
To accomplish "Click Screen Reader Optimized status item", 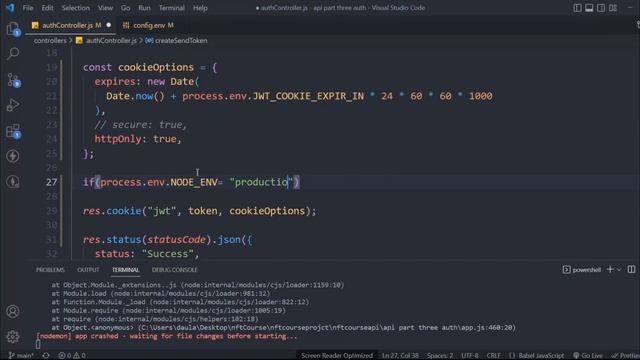I will tap(337, 356).
